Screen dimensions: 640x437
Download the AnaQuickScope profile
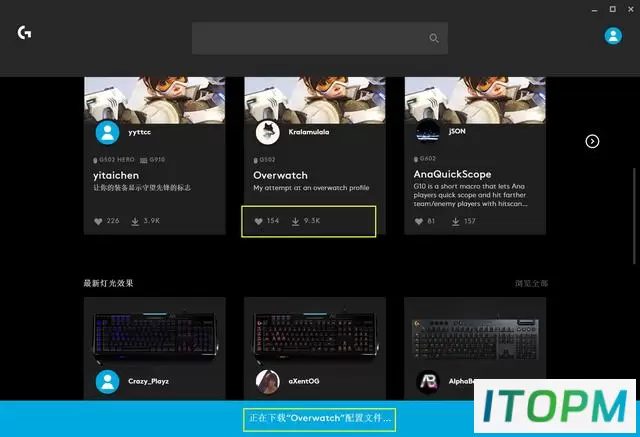tap(456, 222)
